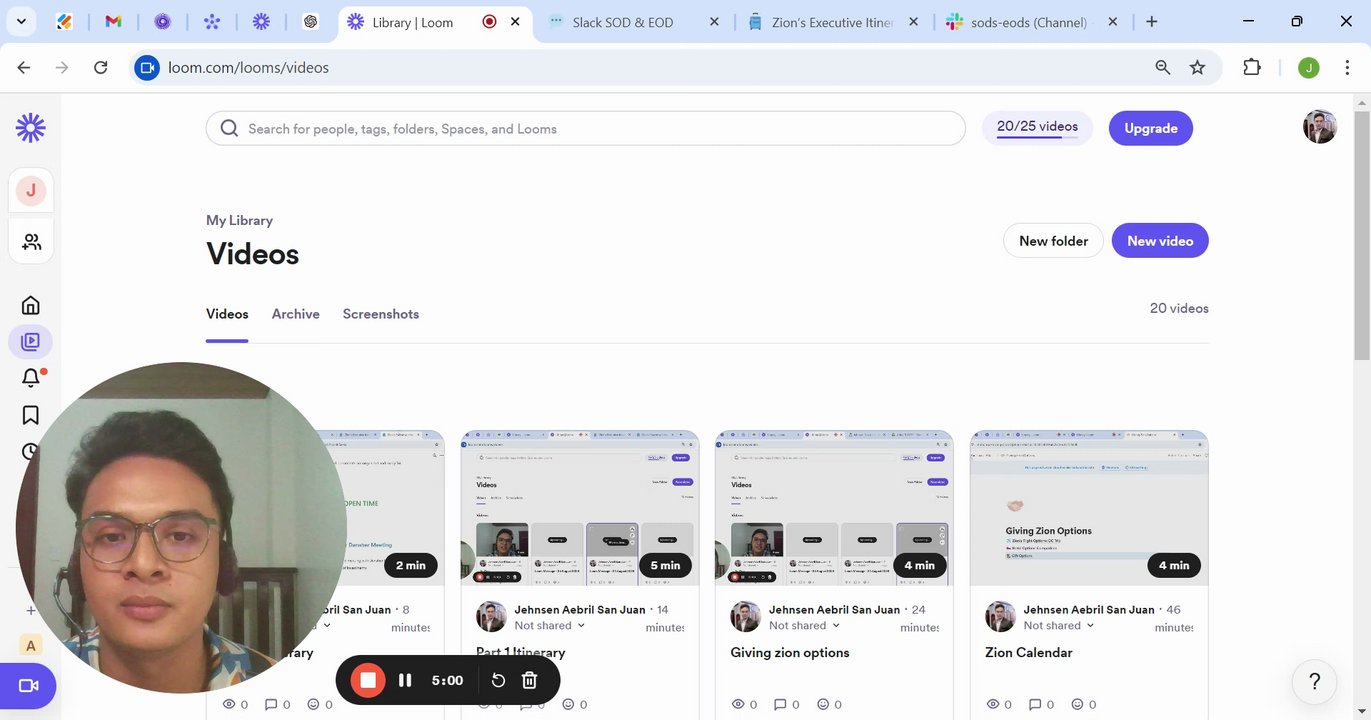This screenshot has height=720, width=1371.
Task: Open the Part 1 Itinerary video thumbnail
Action: click(x=580, y=508)
